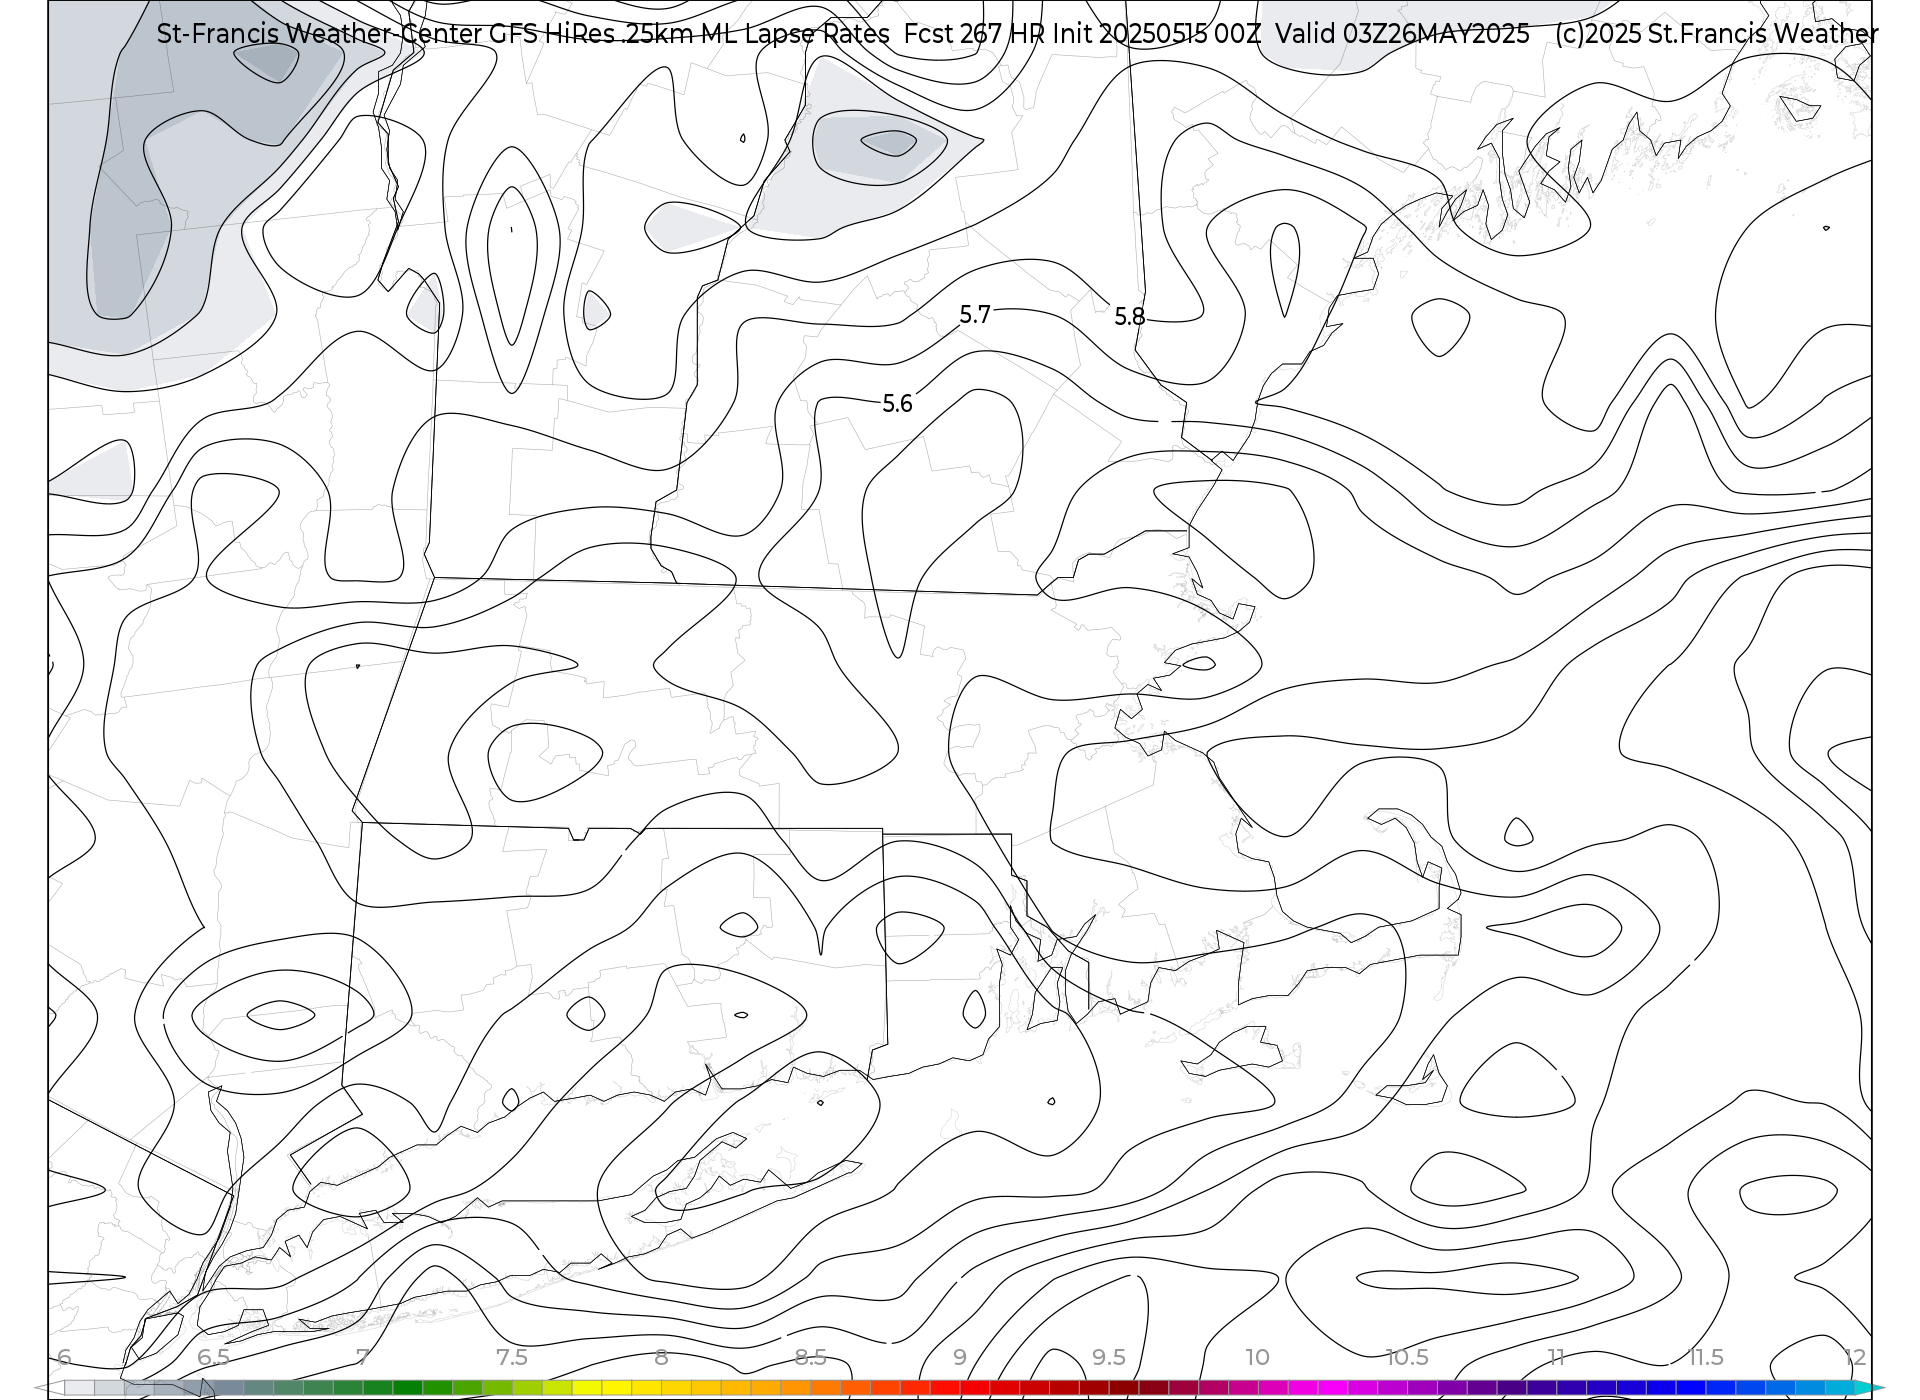Click the 5.8 contour label

(1130, 317)
